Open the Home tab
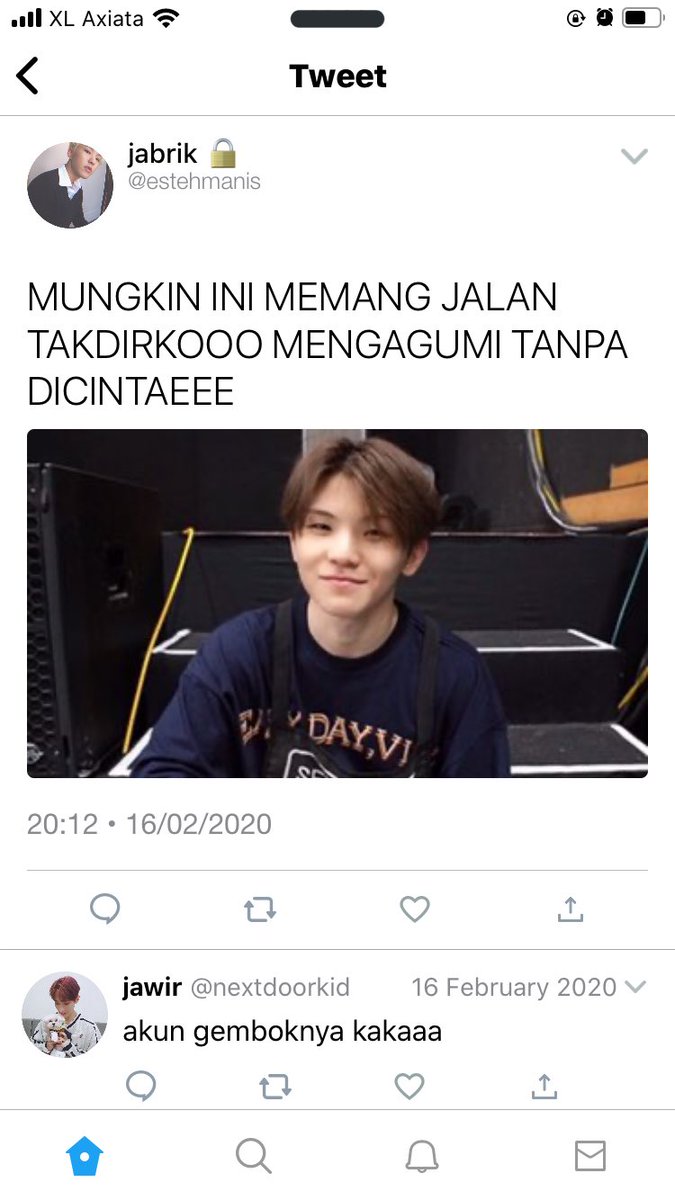 tap(85, 1156)
